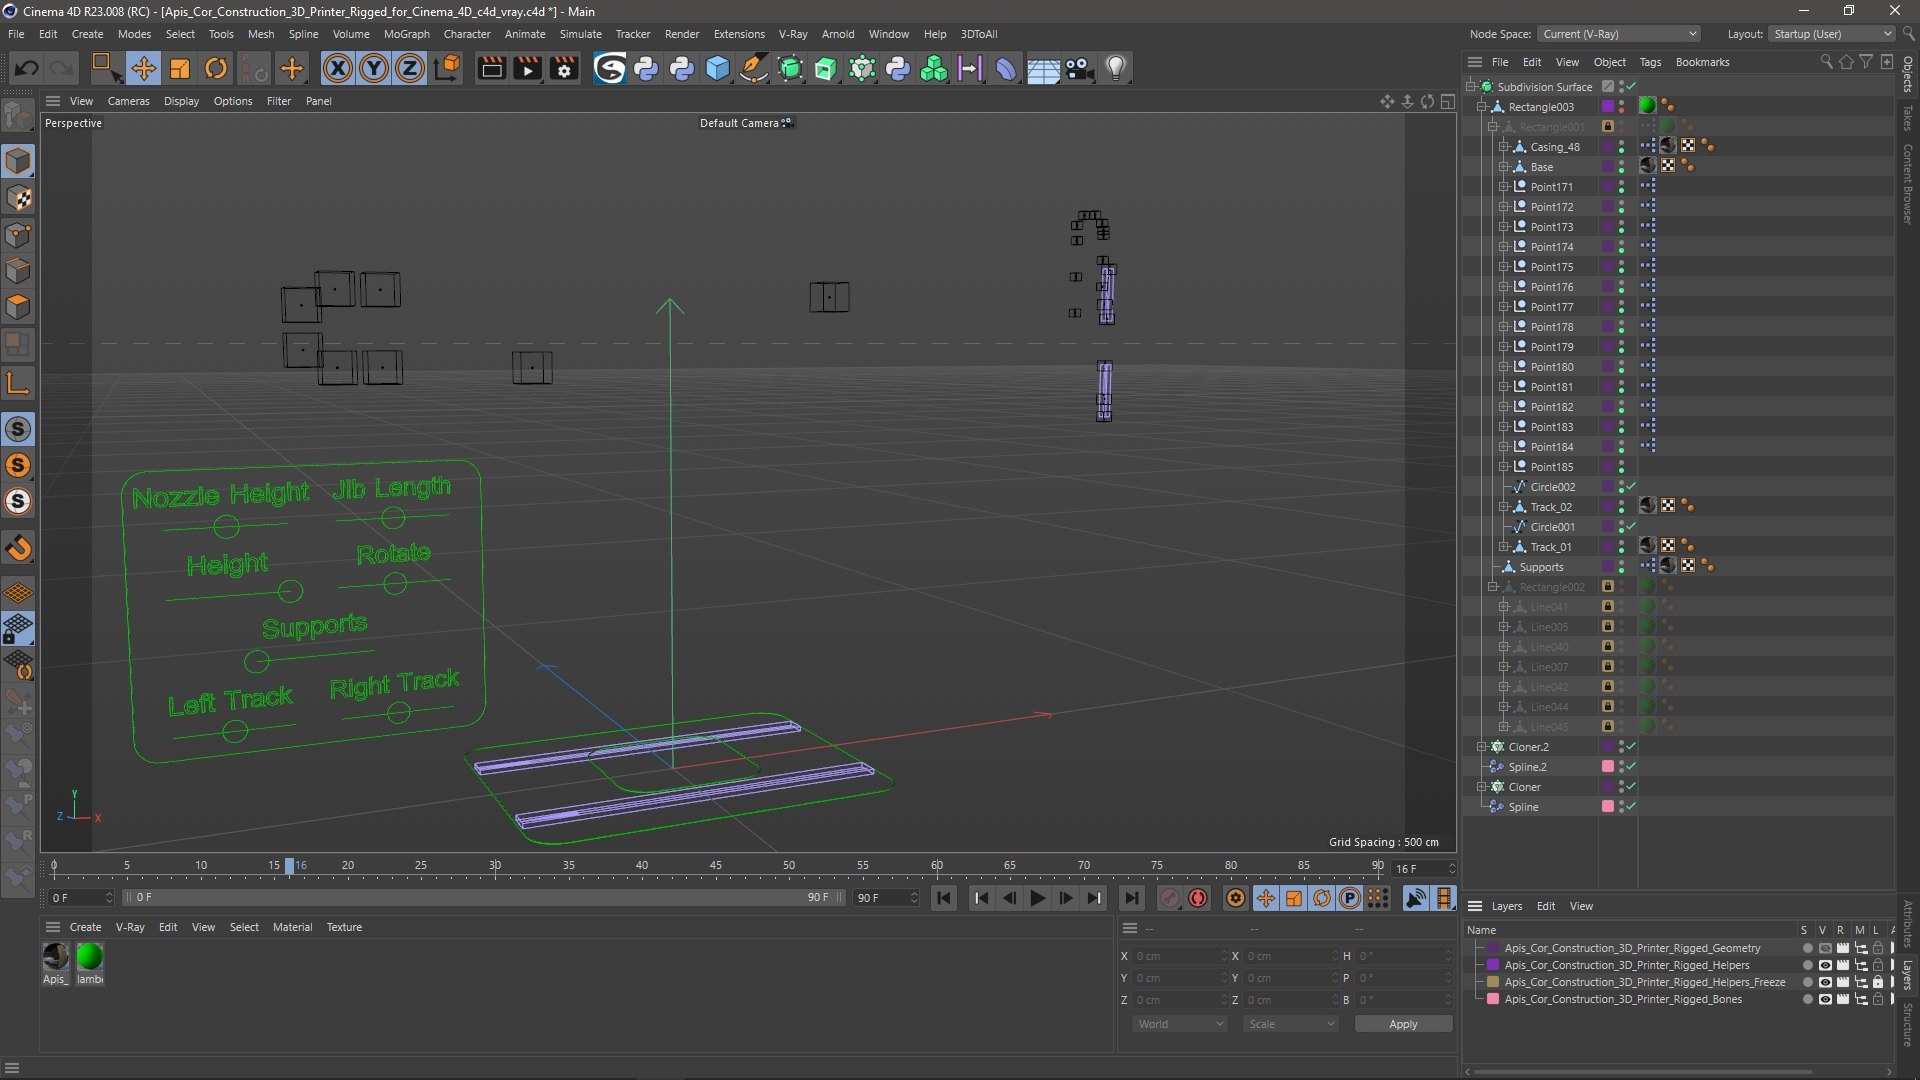Toggle visibility eye for Rigged_Geometry layer
This screenshot has height=1080, width=1920.
1825,948
